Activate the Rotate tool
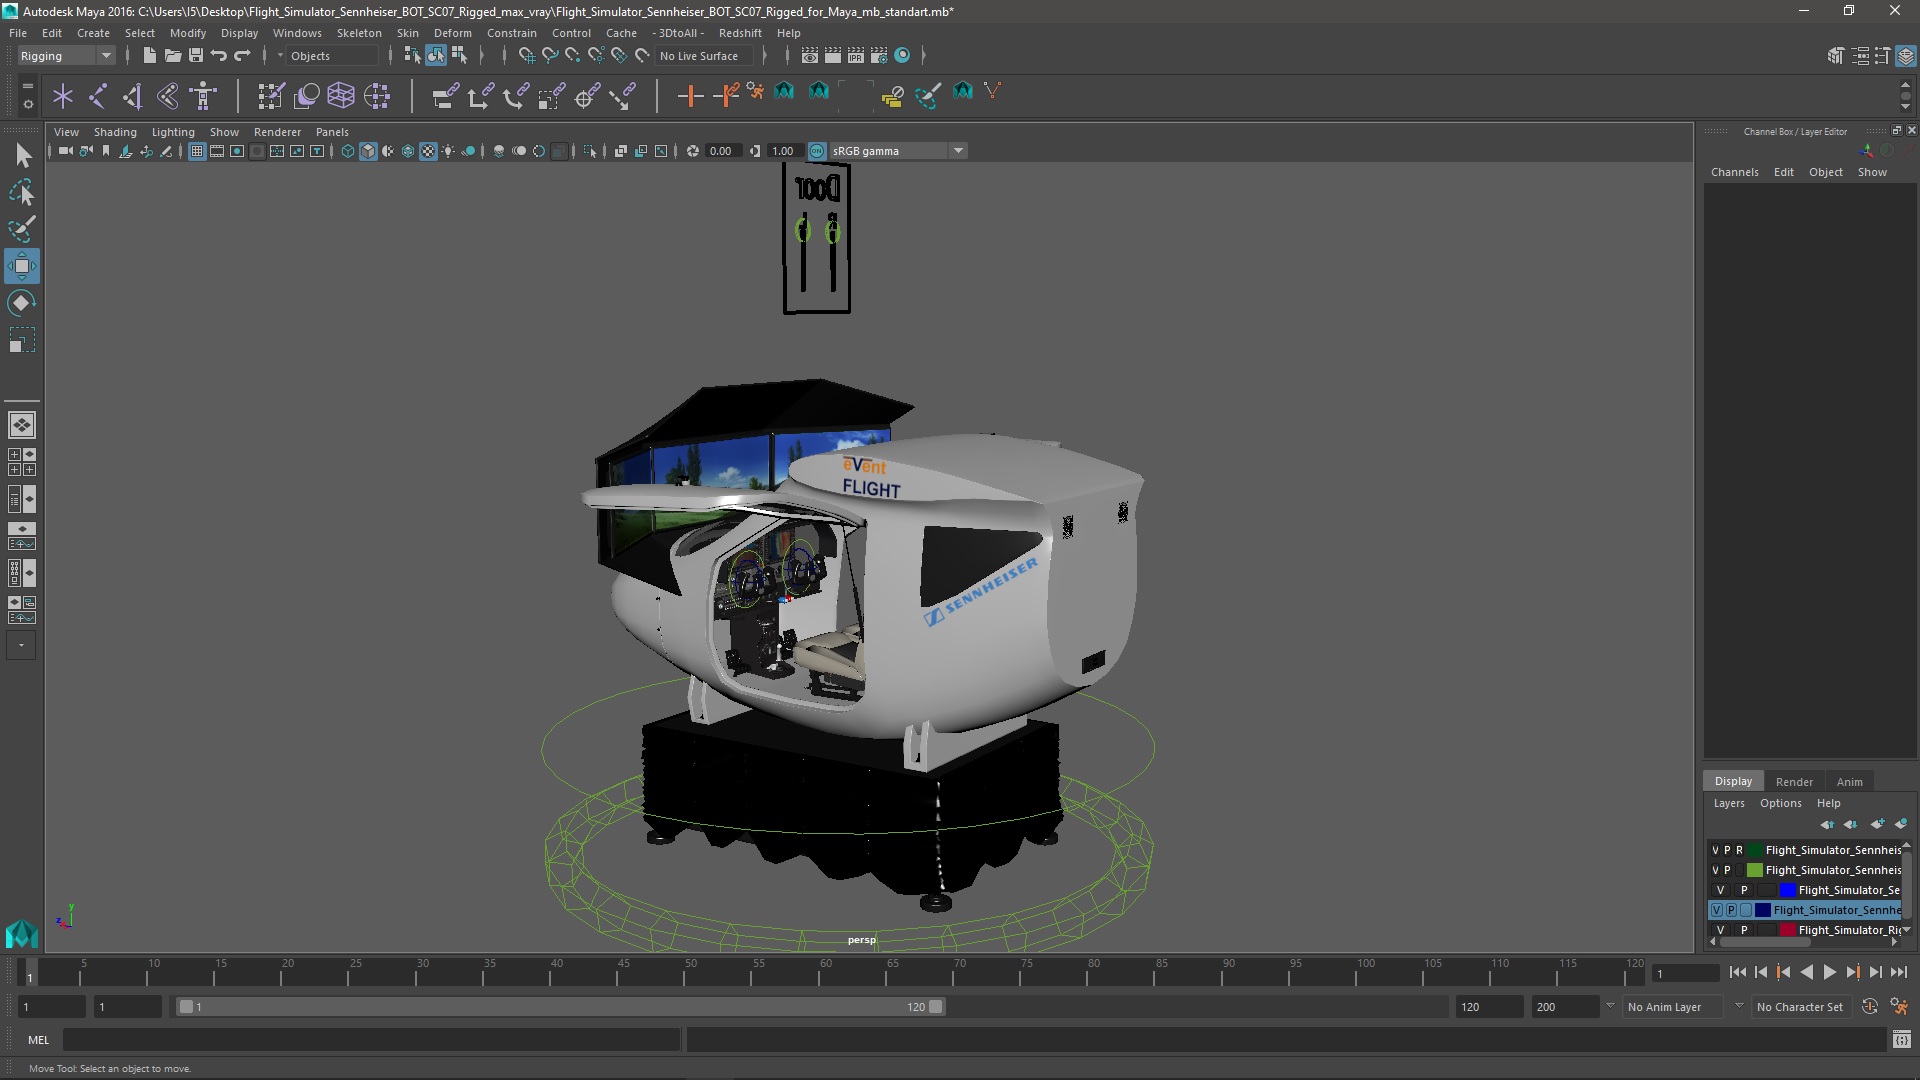Screen dimensions: 1920x1080 pyautogui.click(x=22, y=303)
